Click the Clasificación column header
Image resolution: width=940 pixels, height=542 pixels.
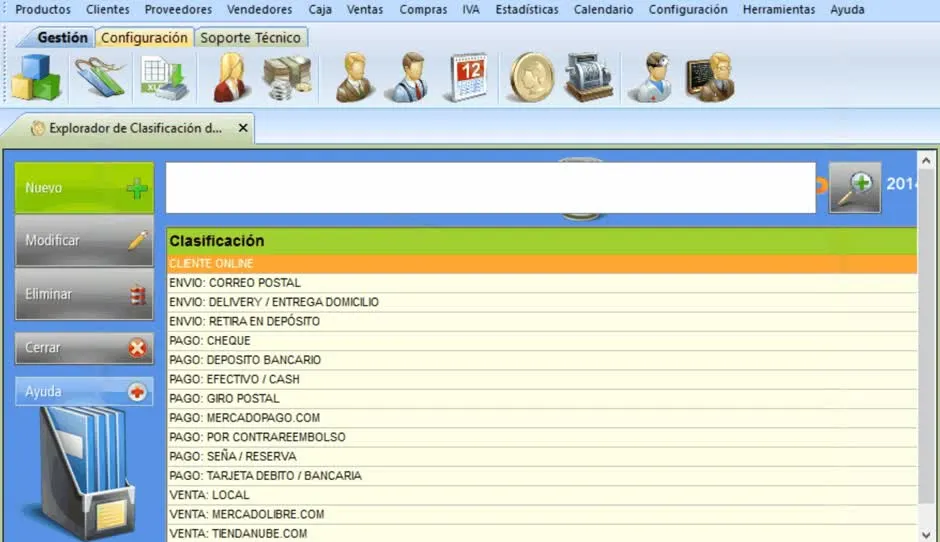542,241
